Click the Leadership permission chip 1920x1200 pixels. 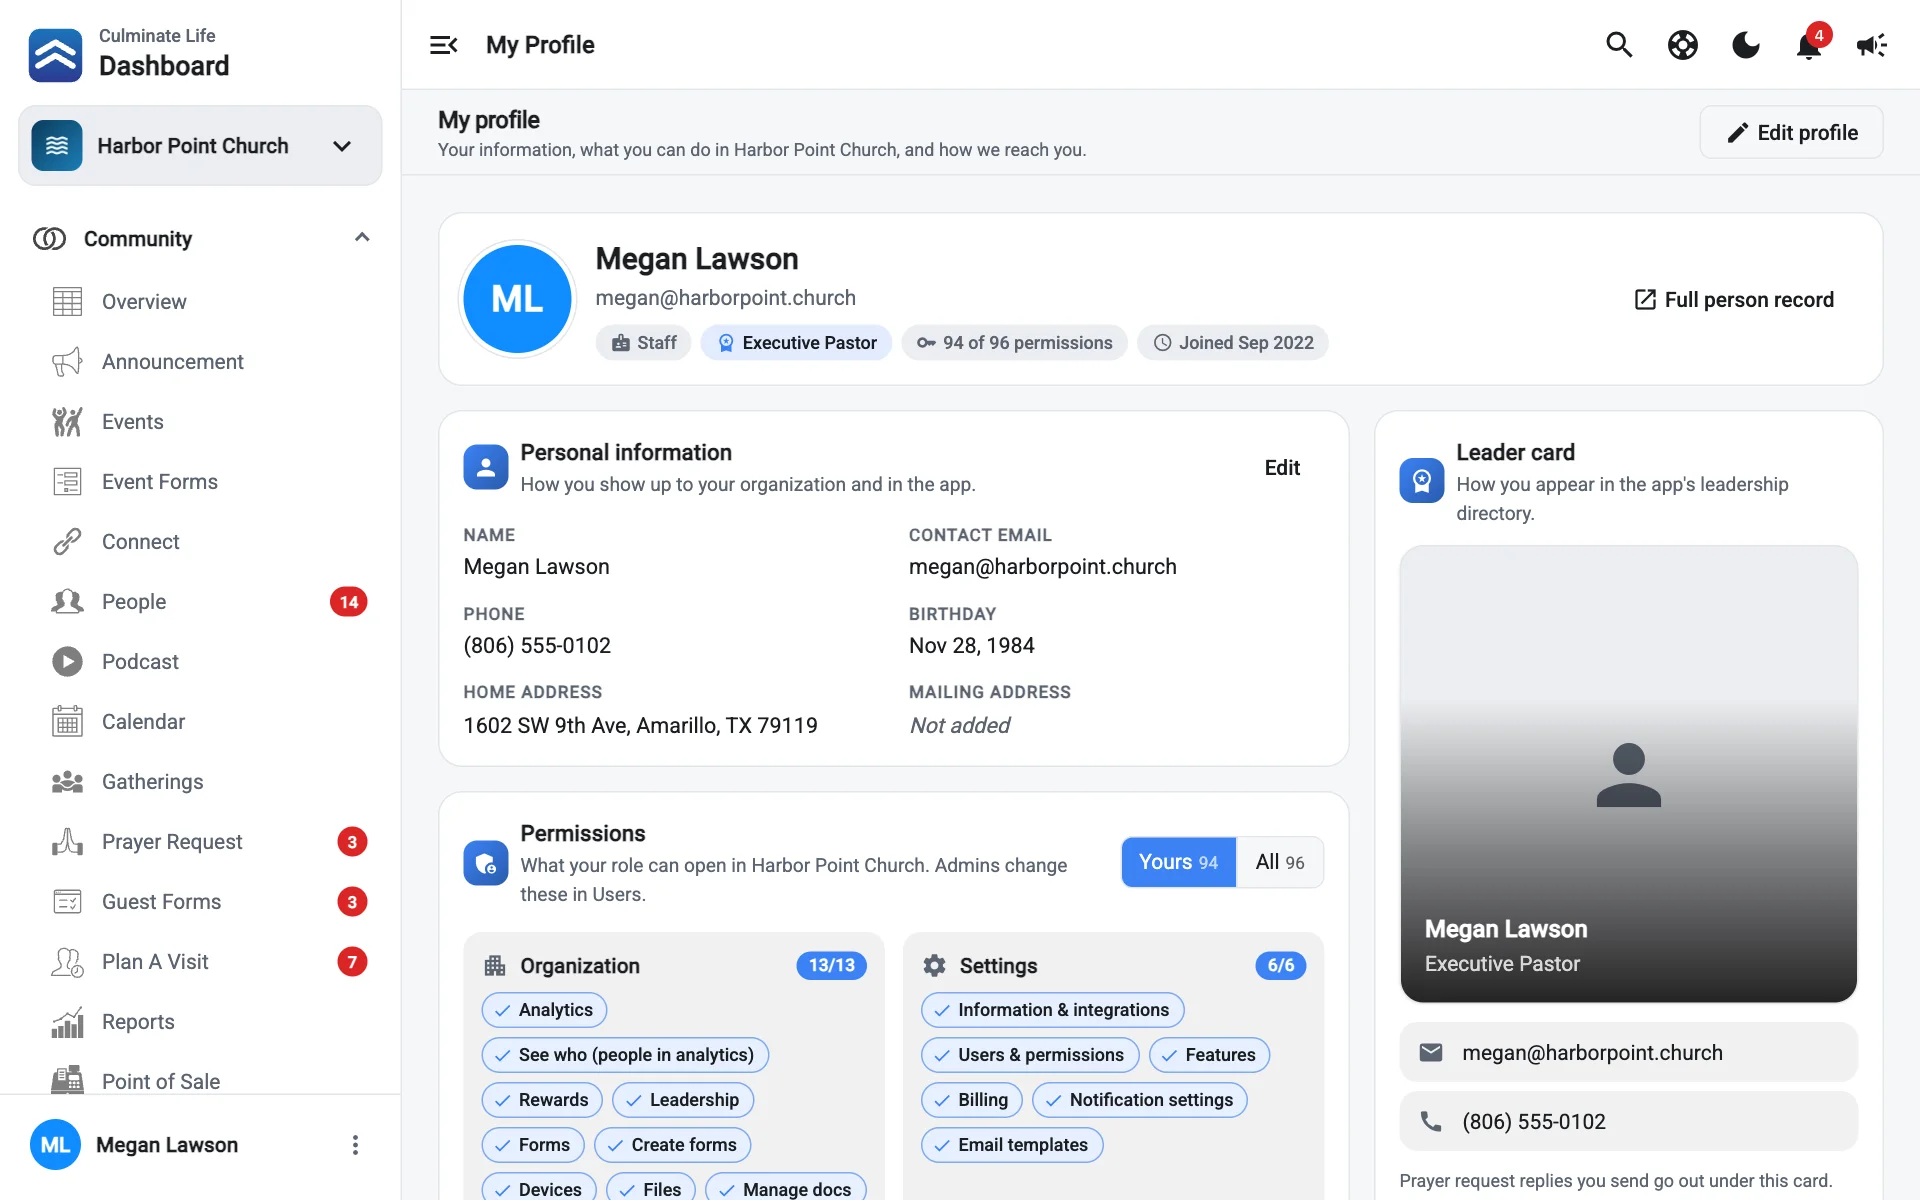683,1100
